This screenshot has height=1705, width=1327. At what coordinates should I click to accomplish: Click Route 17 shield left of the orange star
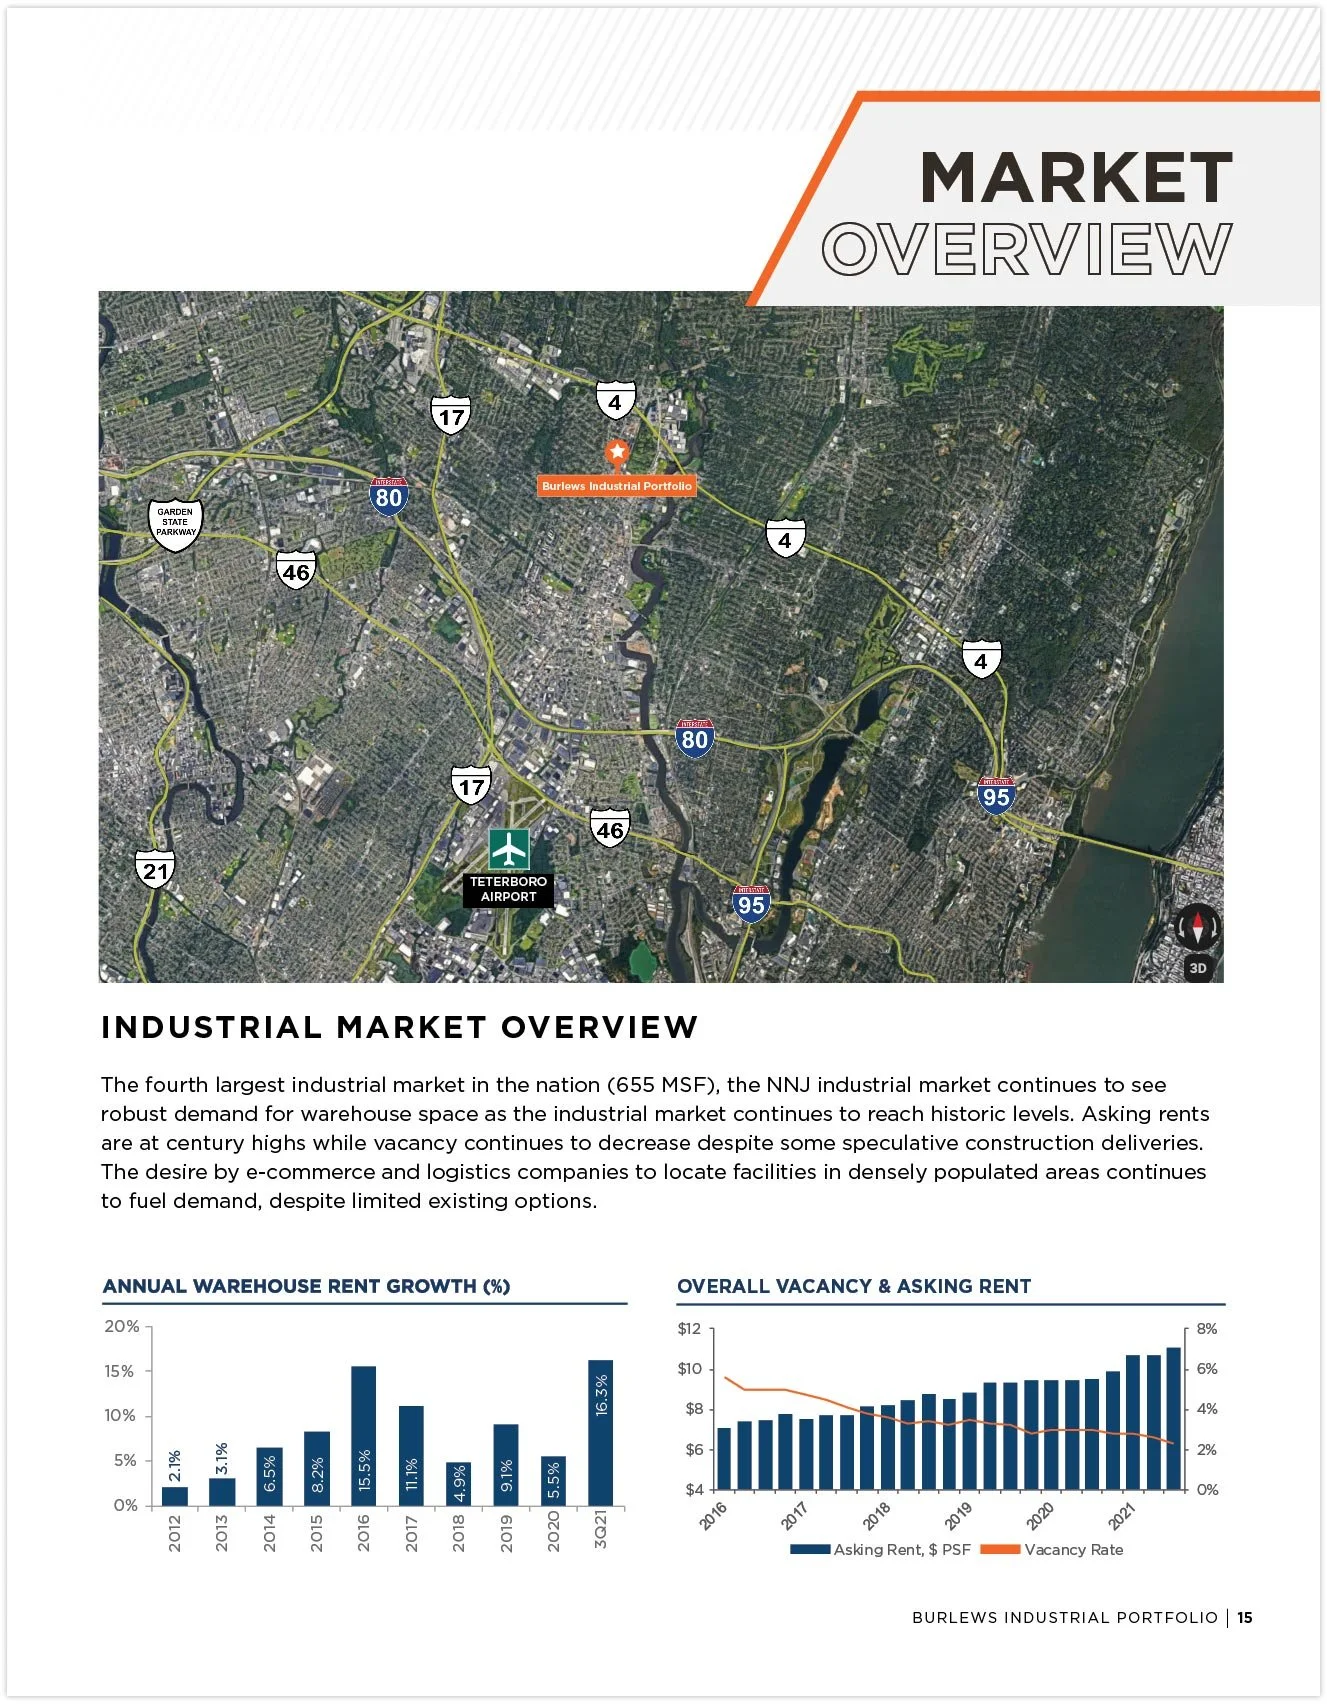[451, 415]
